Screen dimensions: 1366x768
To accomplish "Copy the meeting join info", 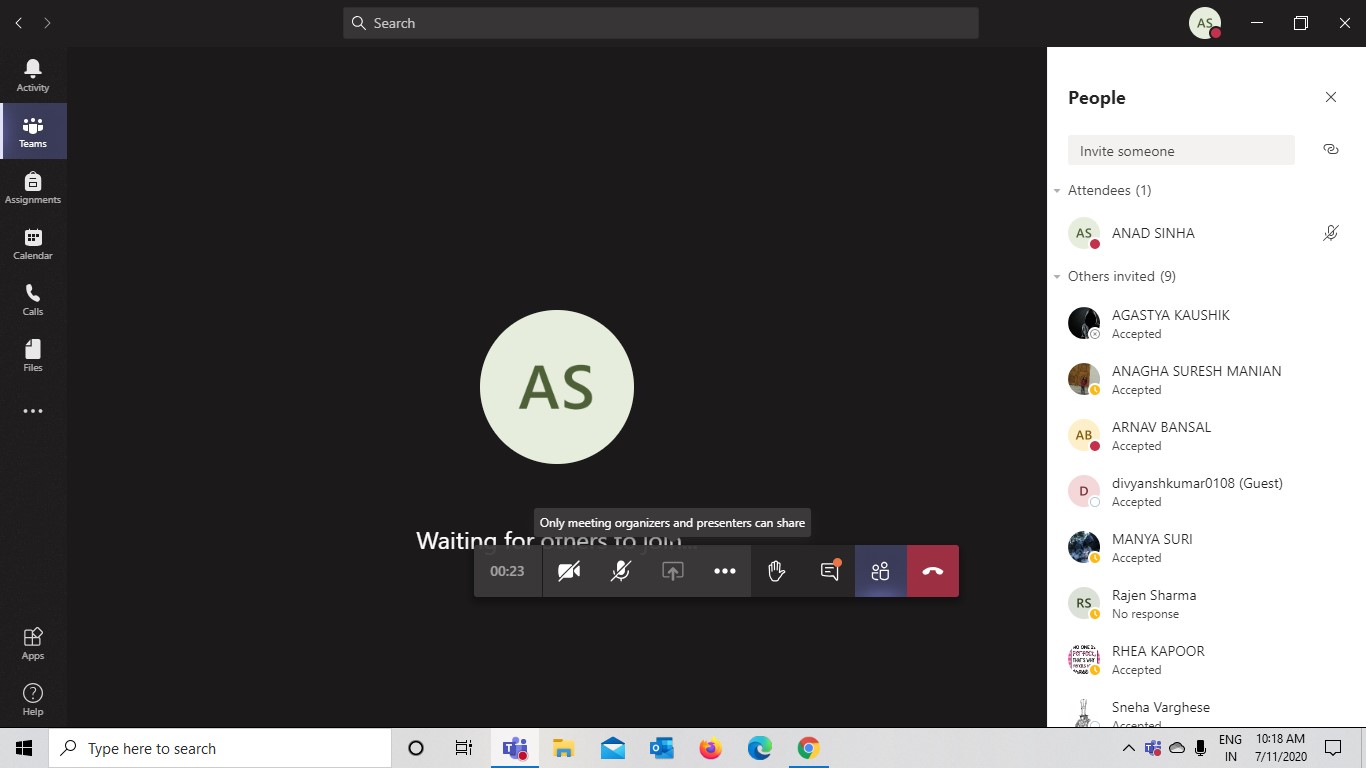I will 1330,149.
